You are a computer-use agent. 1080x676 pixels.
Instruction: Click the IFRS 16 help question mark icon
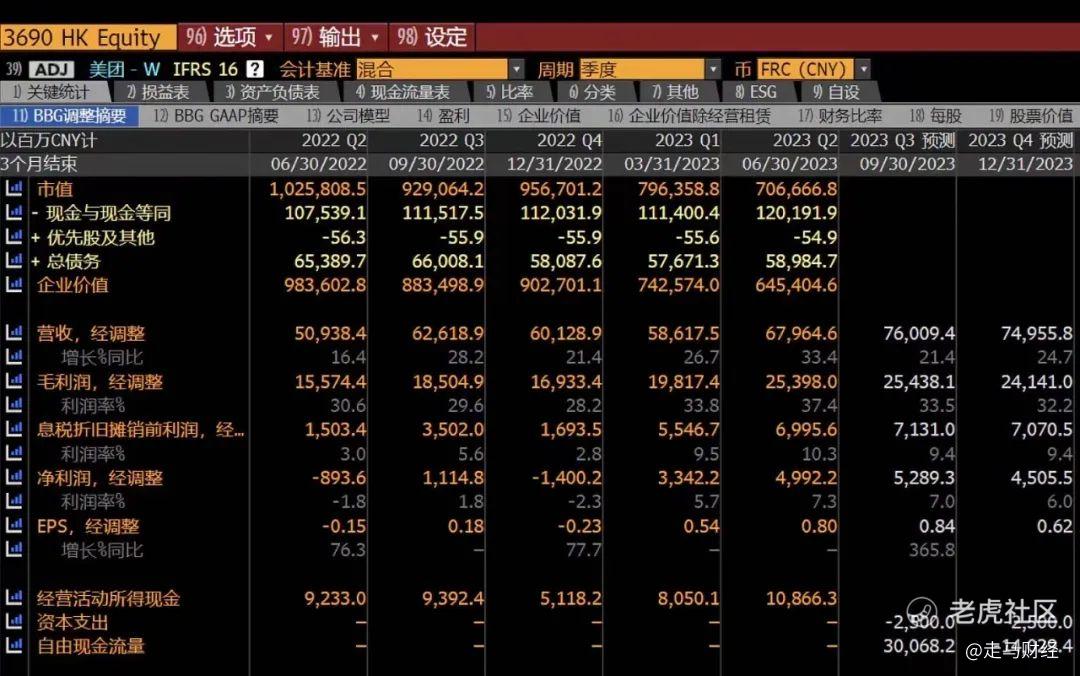point(255,69)
